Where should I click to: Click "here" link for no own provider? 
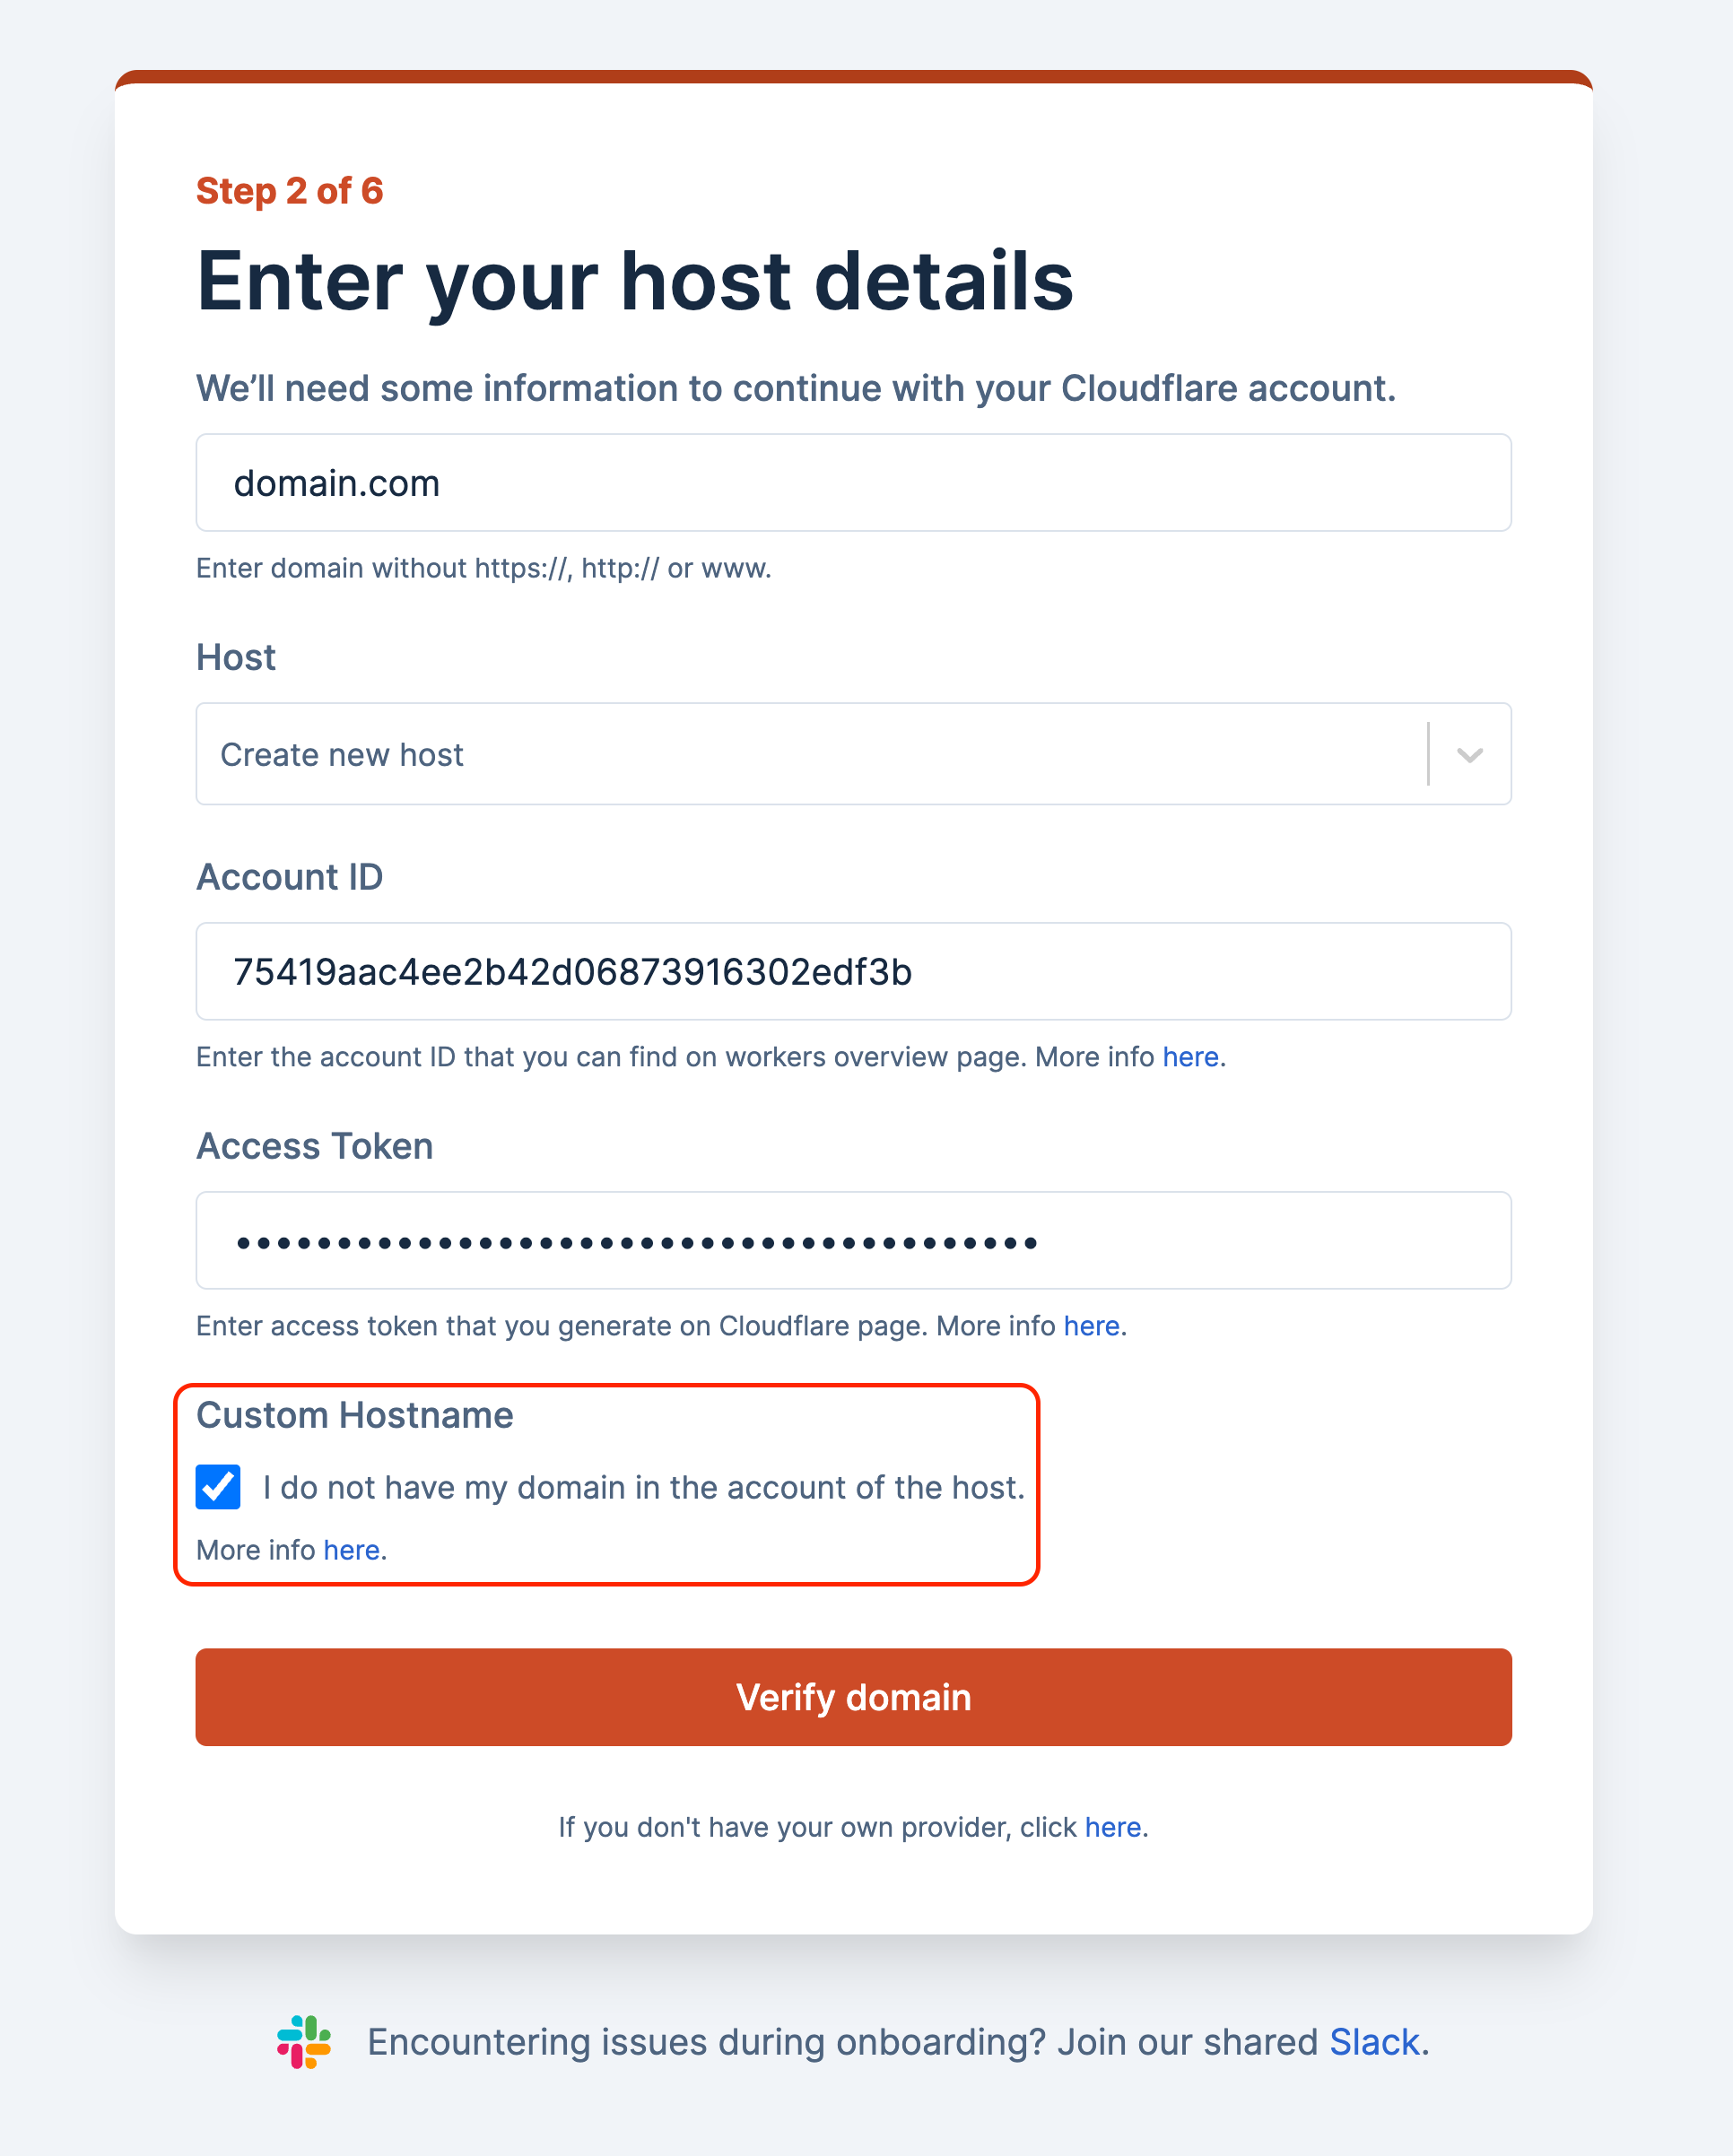point(1113,1827)
